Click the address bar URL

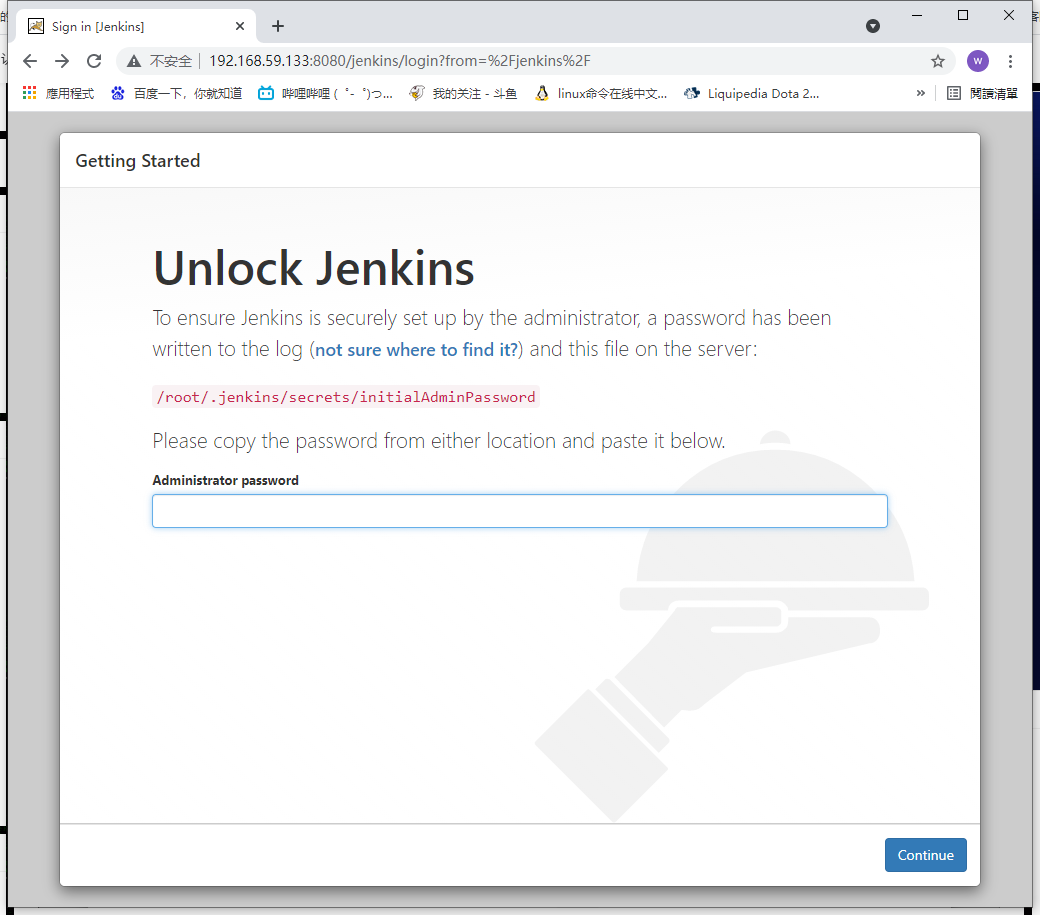(400, 61)
